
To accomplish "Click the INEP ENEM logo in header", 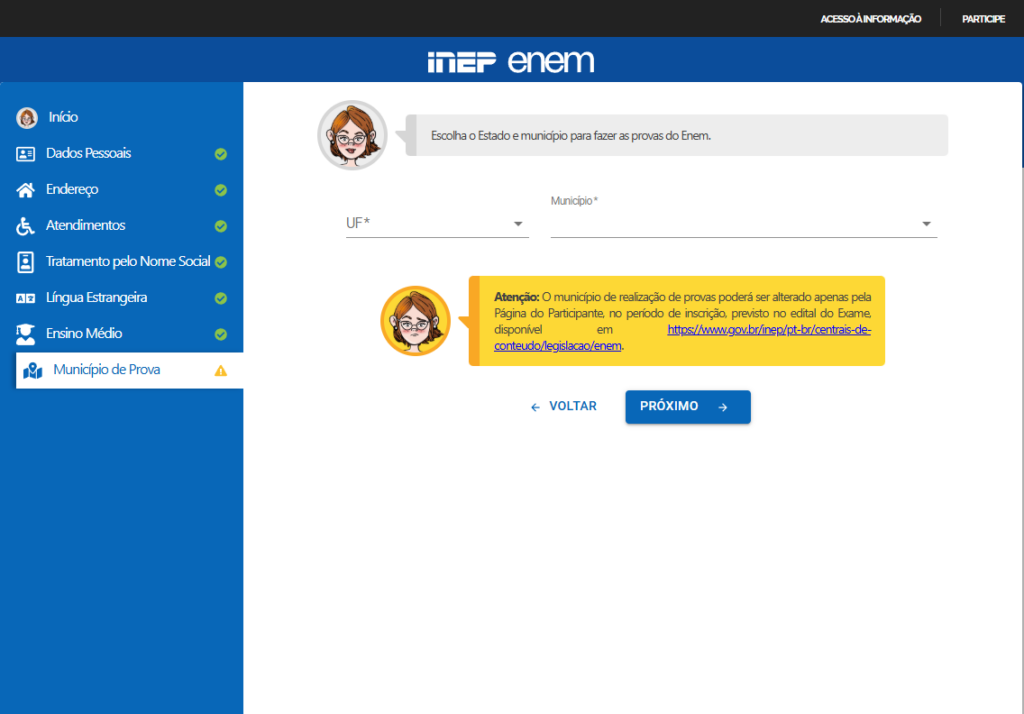I will pyautogui.click(x=511, y=61).
